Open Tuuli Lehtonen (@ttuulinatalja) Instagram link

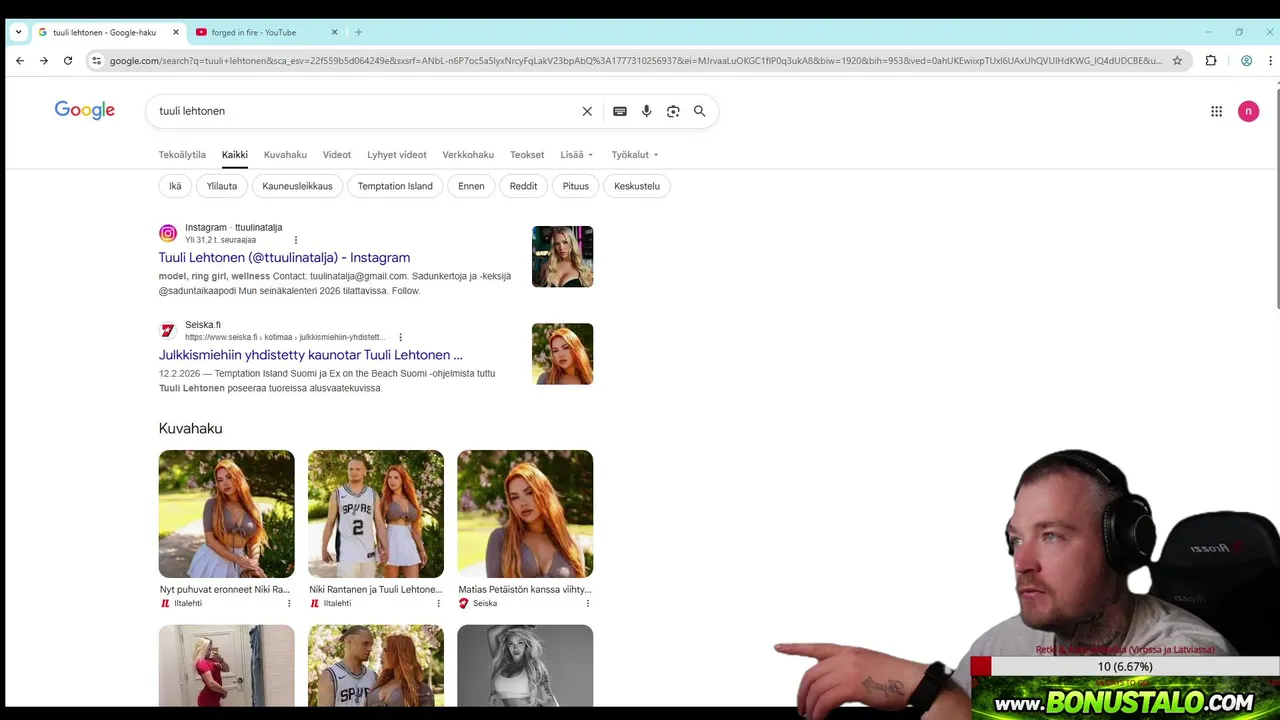point(284,258)
